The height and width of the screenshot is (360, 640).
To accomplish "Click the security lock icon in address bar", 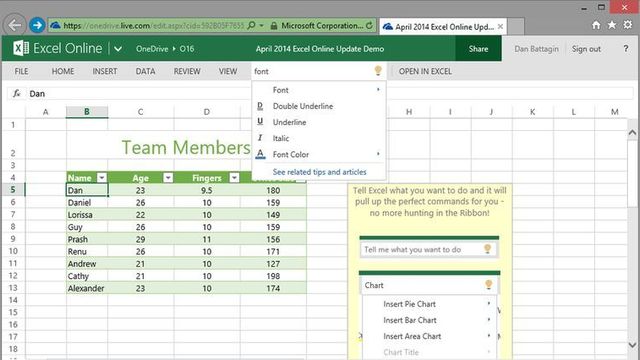I will click(274, 26).
